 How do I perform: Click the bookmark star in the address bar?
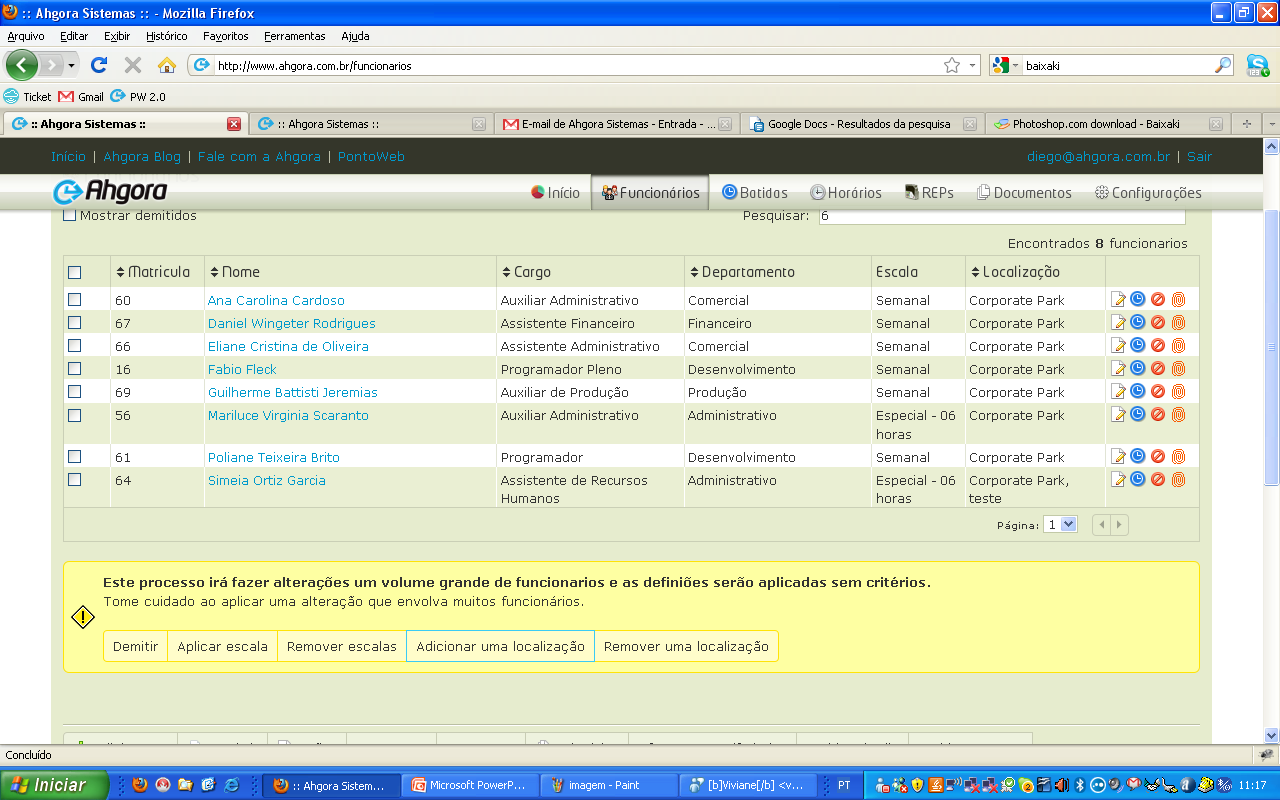[952, 65]
